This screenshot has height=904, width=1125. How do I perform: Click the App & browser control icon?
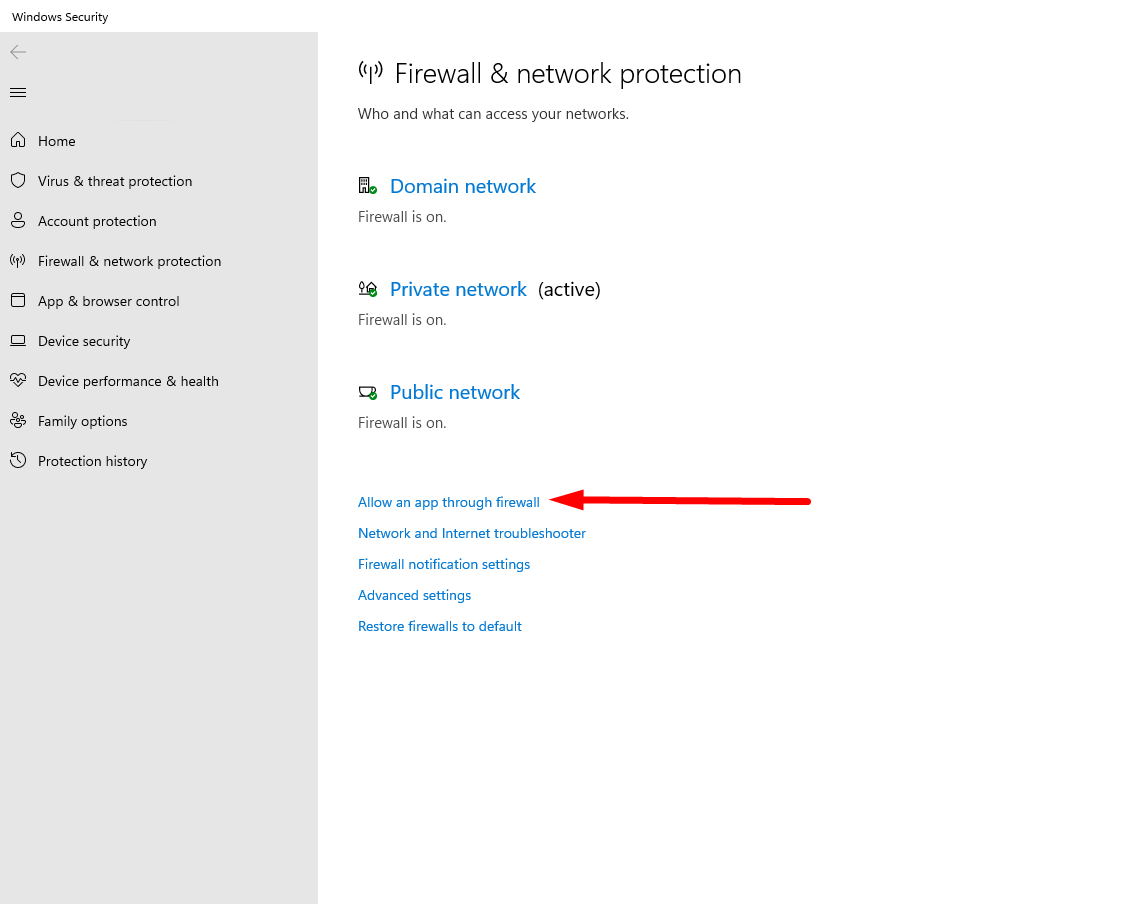(17, 301)
